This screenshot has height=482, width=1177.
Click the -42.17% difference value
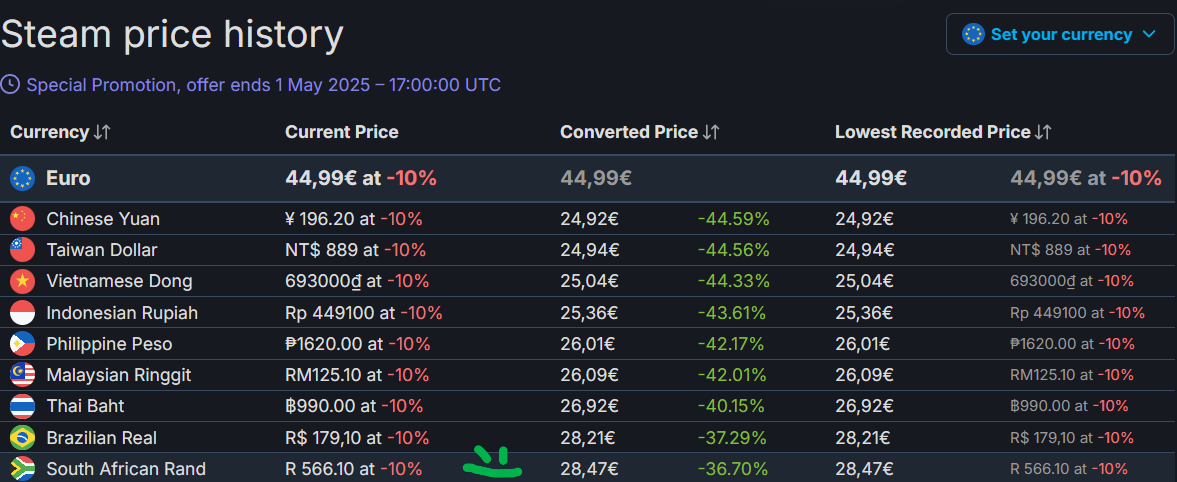coord(730,345)
